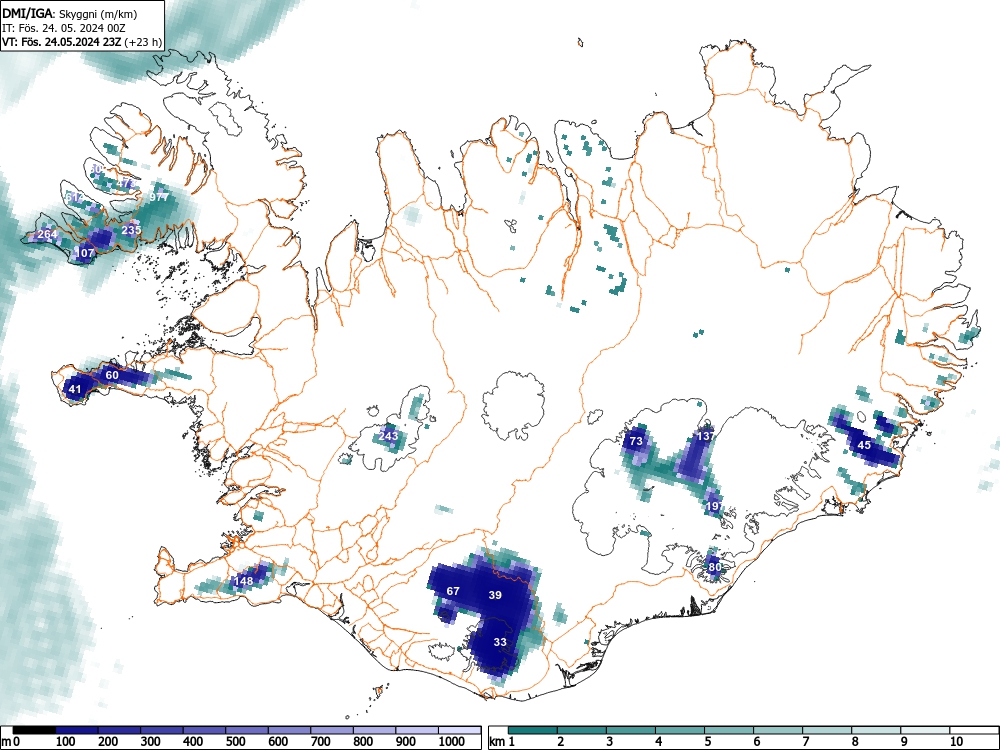Select the 2–3 km legend color swatch
The width and height of the screenshot is (1000, 750).
(582, 730)
